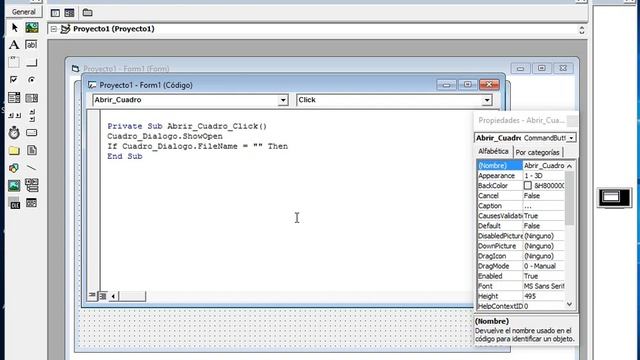The height and width of the screenshot is (360, 640).
Task: Select the FileListBox control tool
Action: pos(32,150)
